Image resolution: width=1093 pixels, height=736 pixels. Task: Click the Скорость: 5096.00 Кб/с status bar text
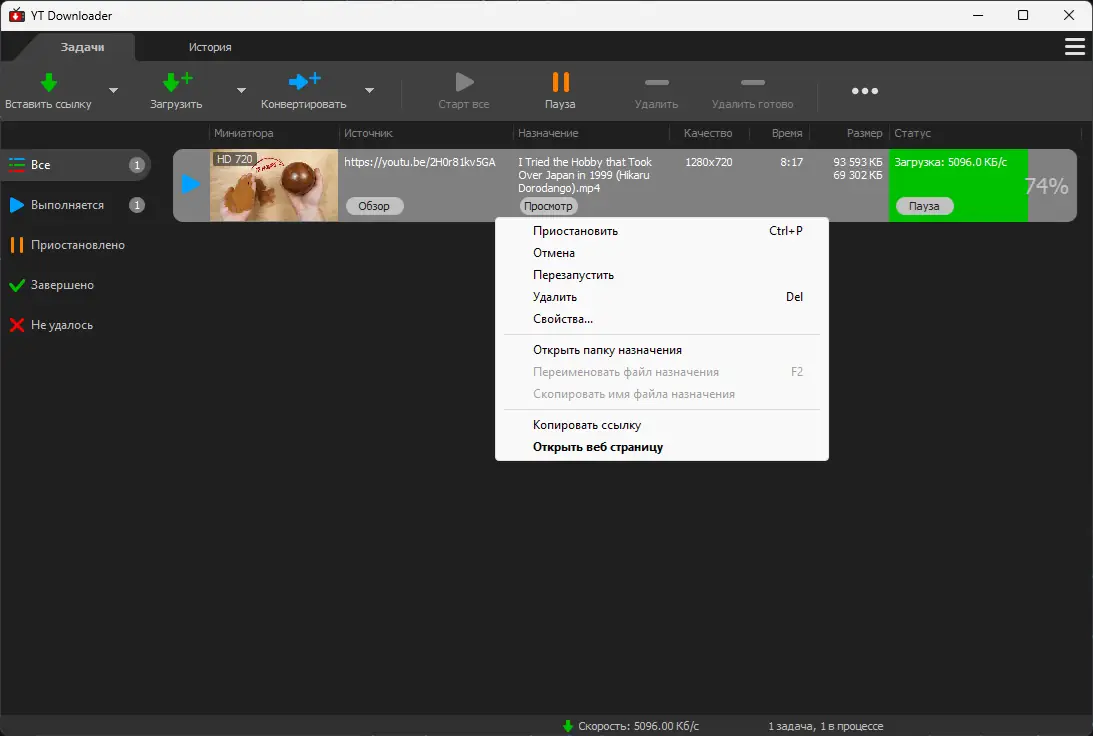click(x=639, y=726)
